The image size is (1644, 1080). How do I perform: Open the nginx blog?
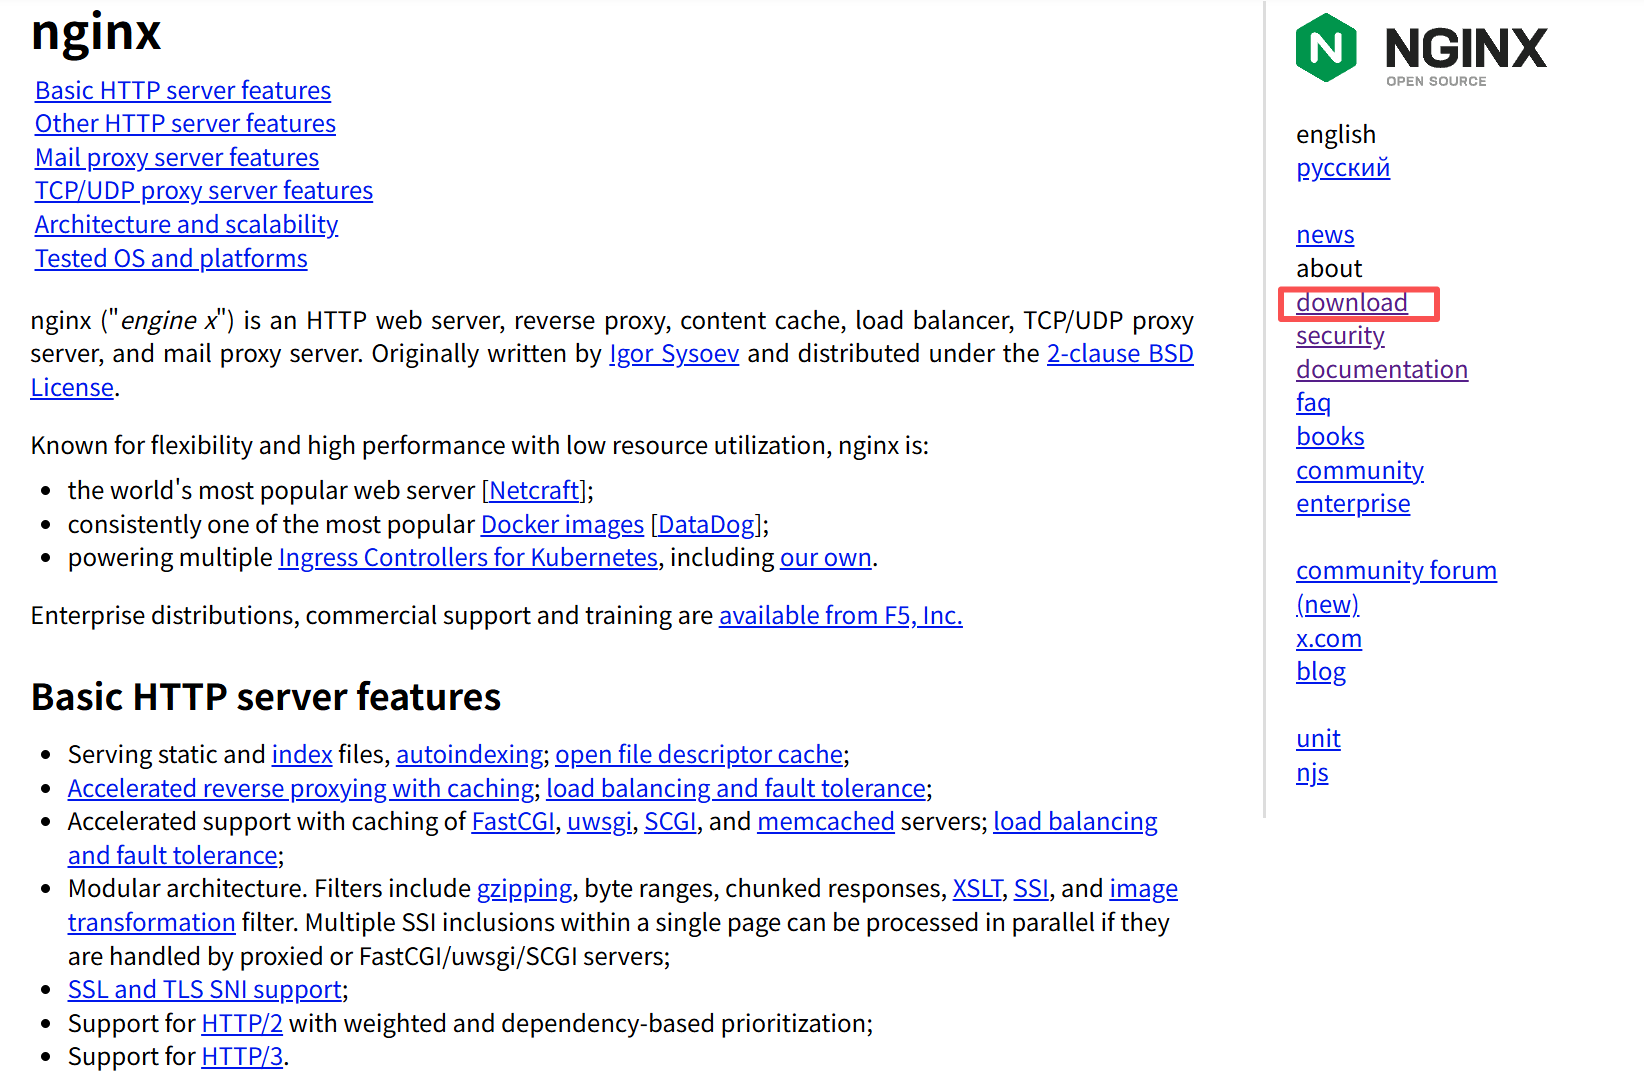(1321, 671)
